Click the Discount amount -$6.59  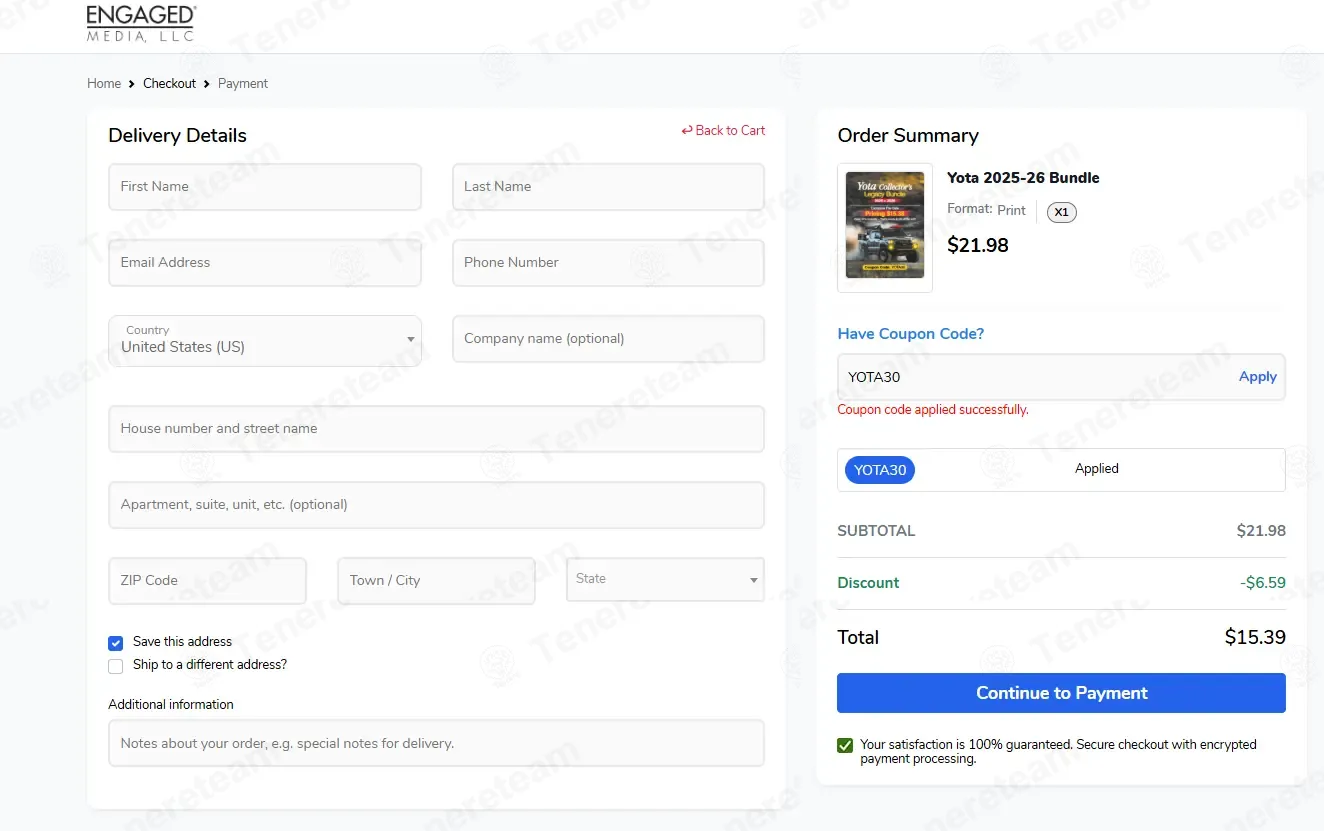[x=1263, y=583]
